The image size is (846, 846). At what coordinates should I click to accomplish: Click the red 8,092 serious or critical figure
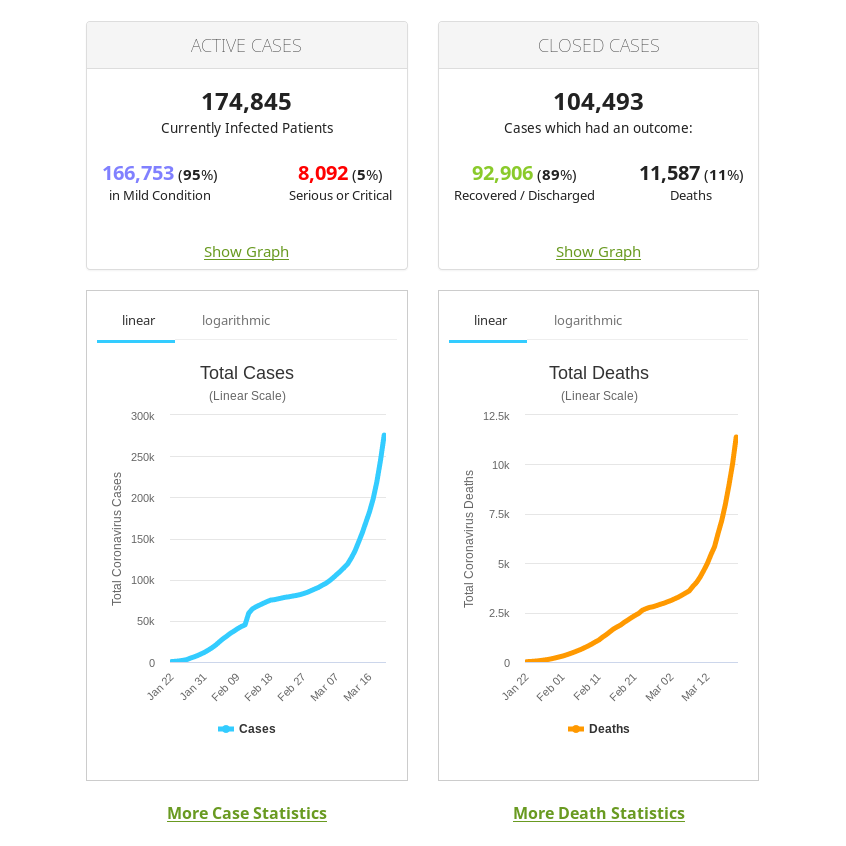tap(323, 174)
